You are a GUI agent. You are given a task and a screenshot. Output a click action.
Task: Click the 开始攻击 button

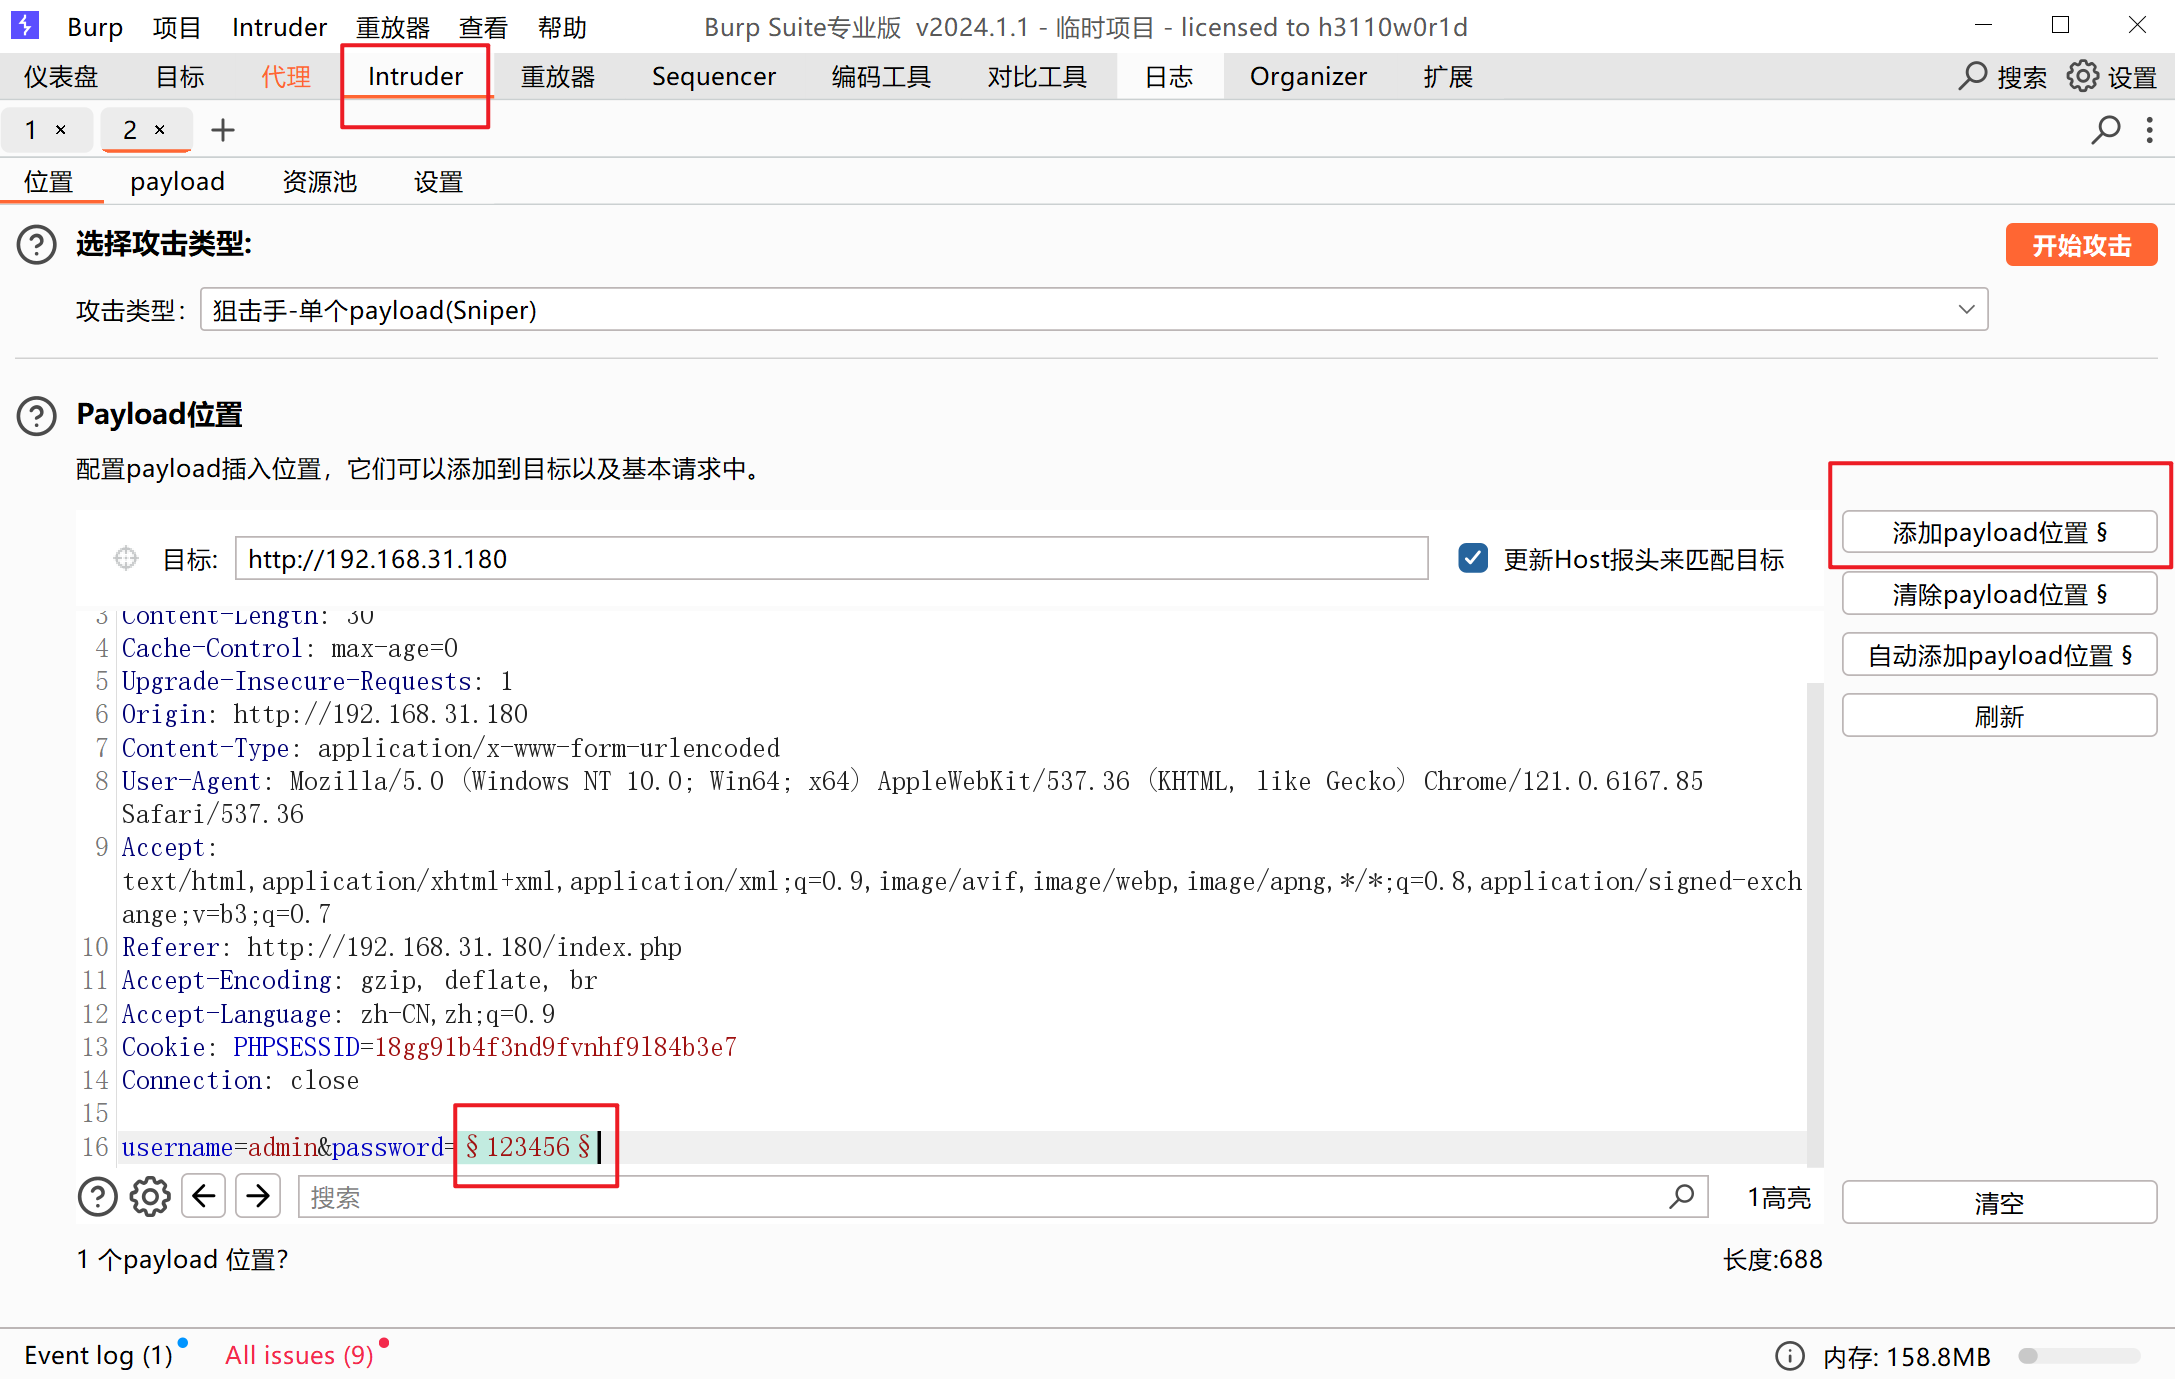point(2081,245)
